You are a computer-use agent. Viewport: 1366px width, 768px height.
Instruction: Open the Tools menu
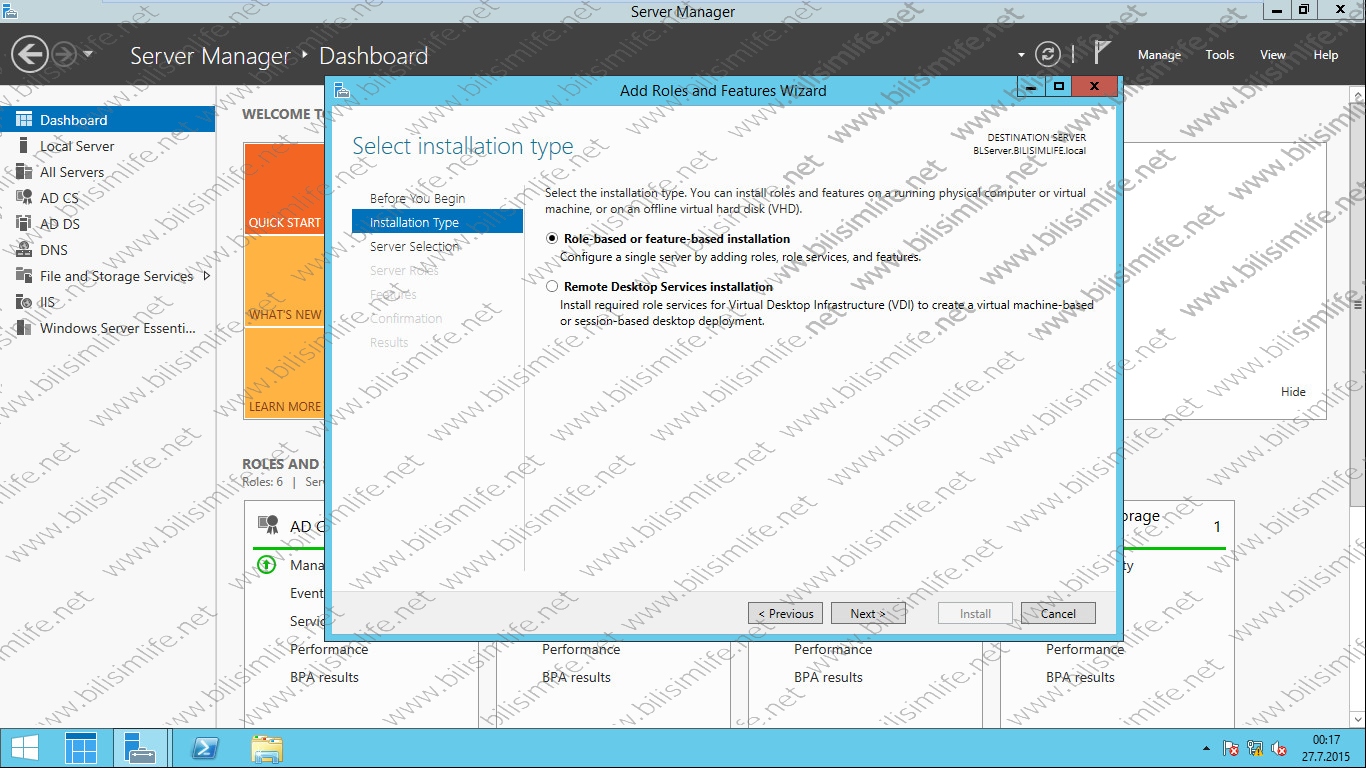tap(1219, 55)
